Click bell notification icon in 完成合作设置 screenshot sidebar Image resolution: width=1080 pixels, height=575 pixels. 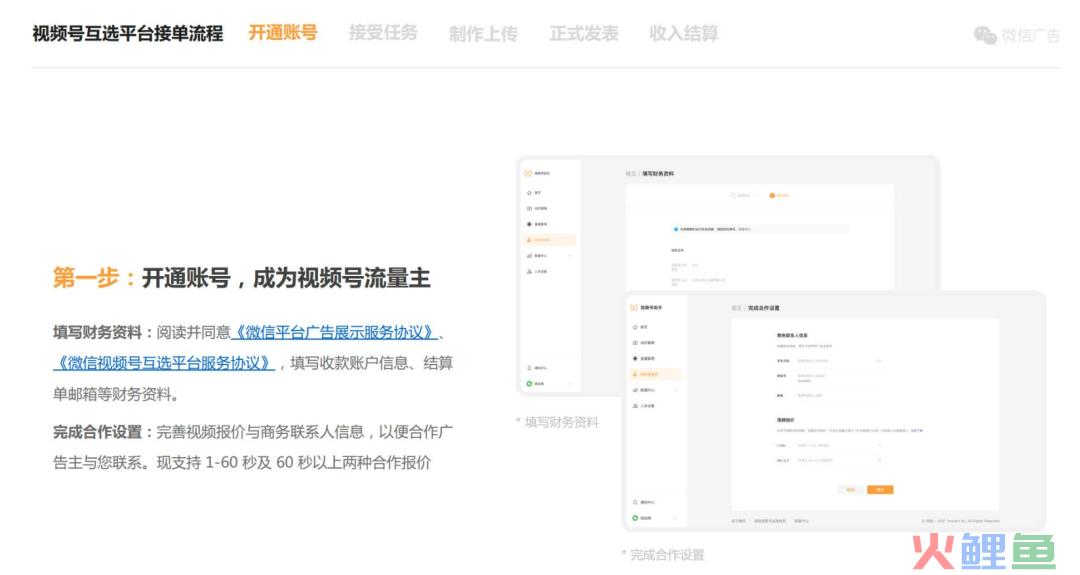635,502
